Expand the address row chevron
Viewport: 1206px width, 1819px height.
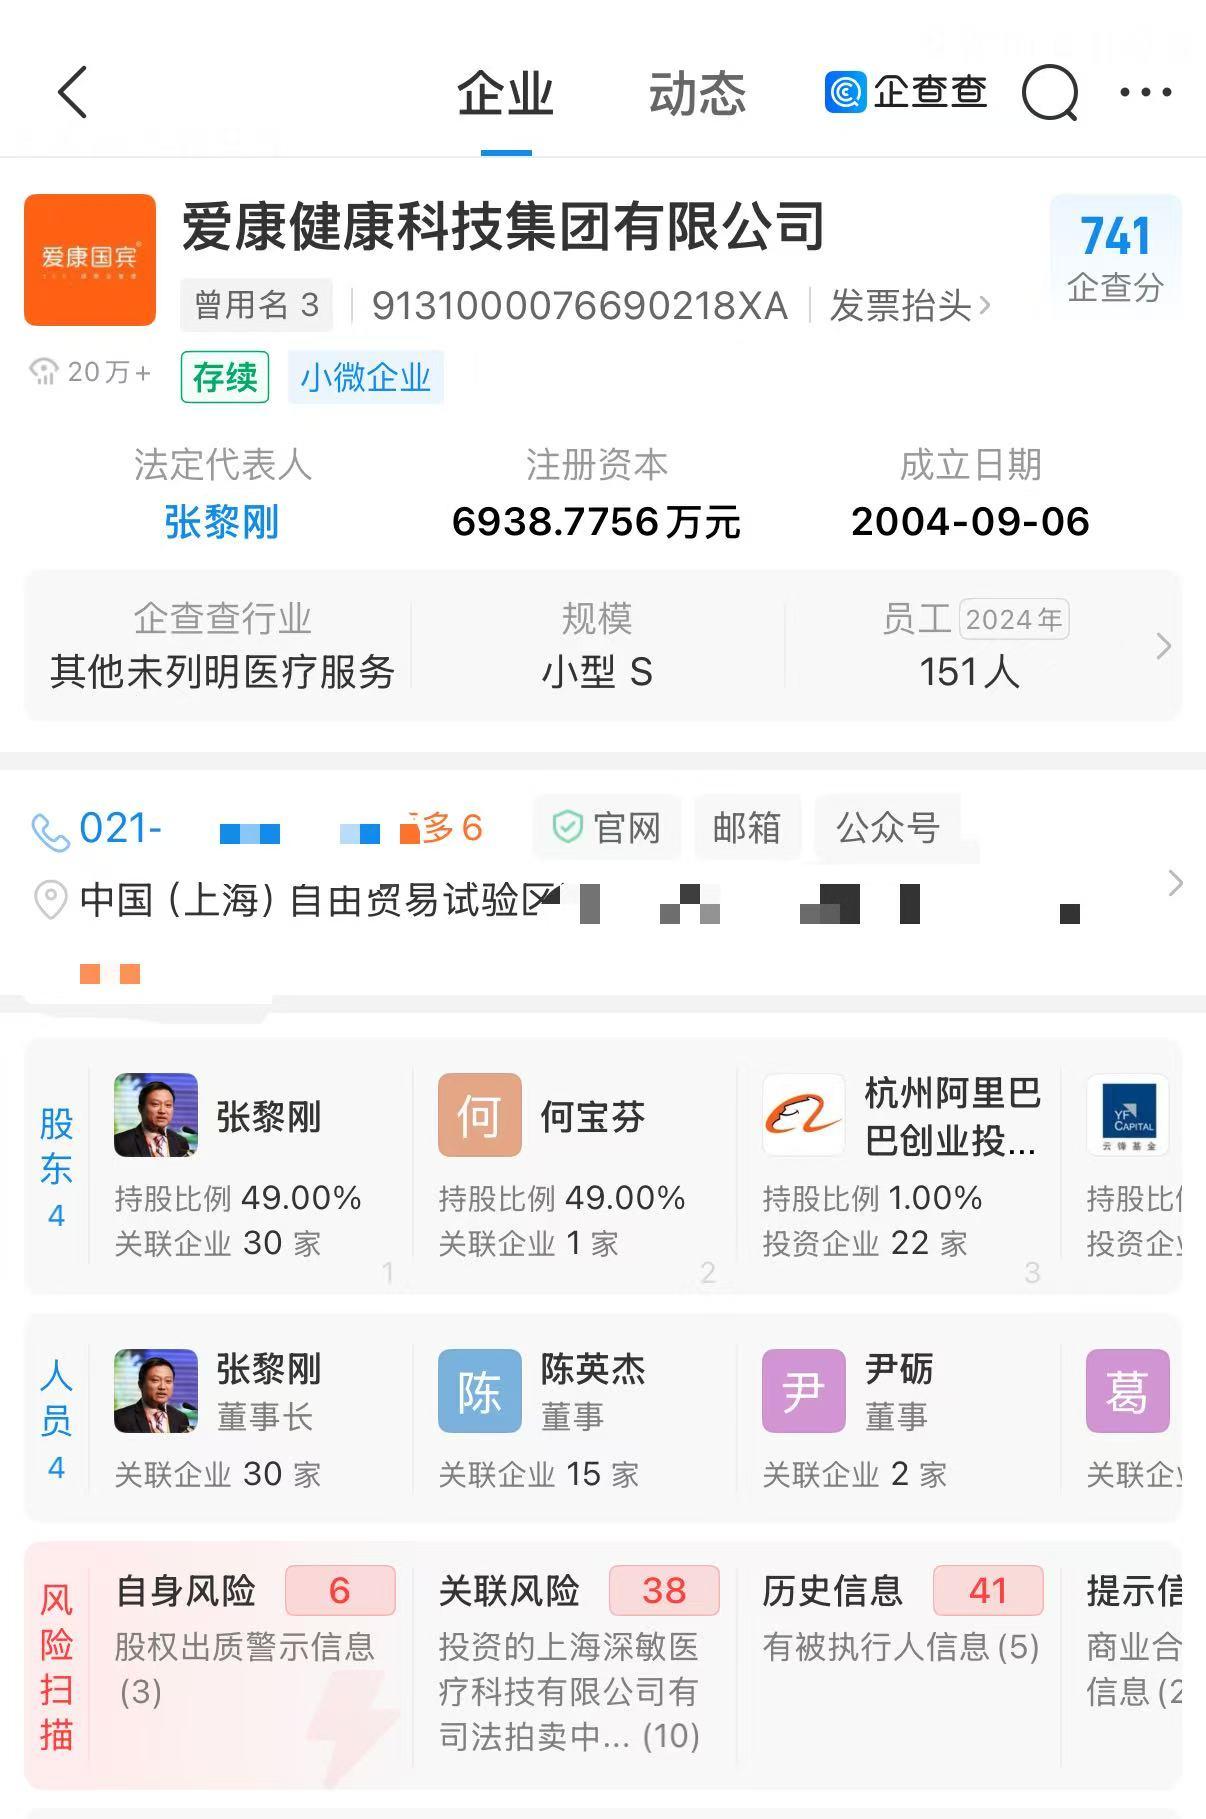click(x=1176, y=883)
